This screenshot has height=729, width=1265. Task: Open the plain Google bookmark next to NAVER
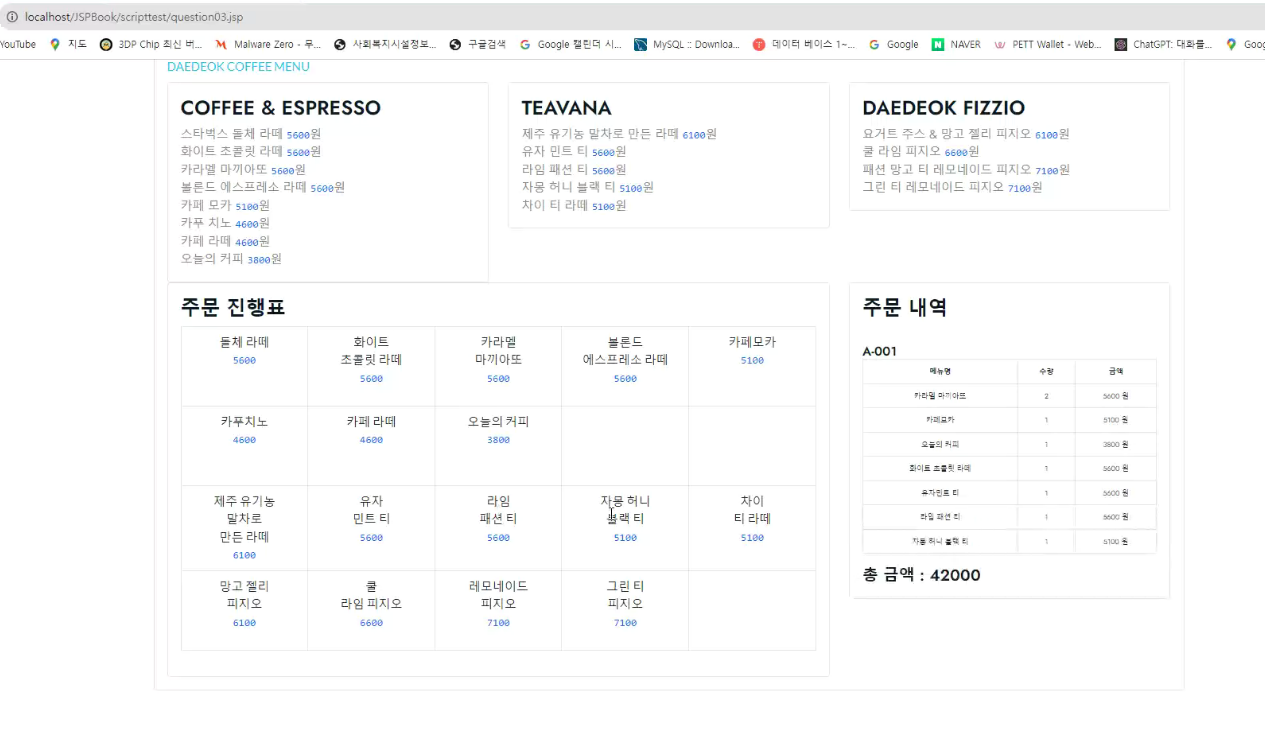(x=893, y=44)
